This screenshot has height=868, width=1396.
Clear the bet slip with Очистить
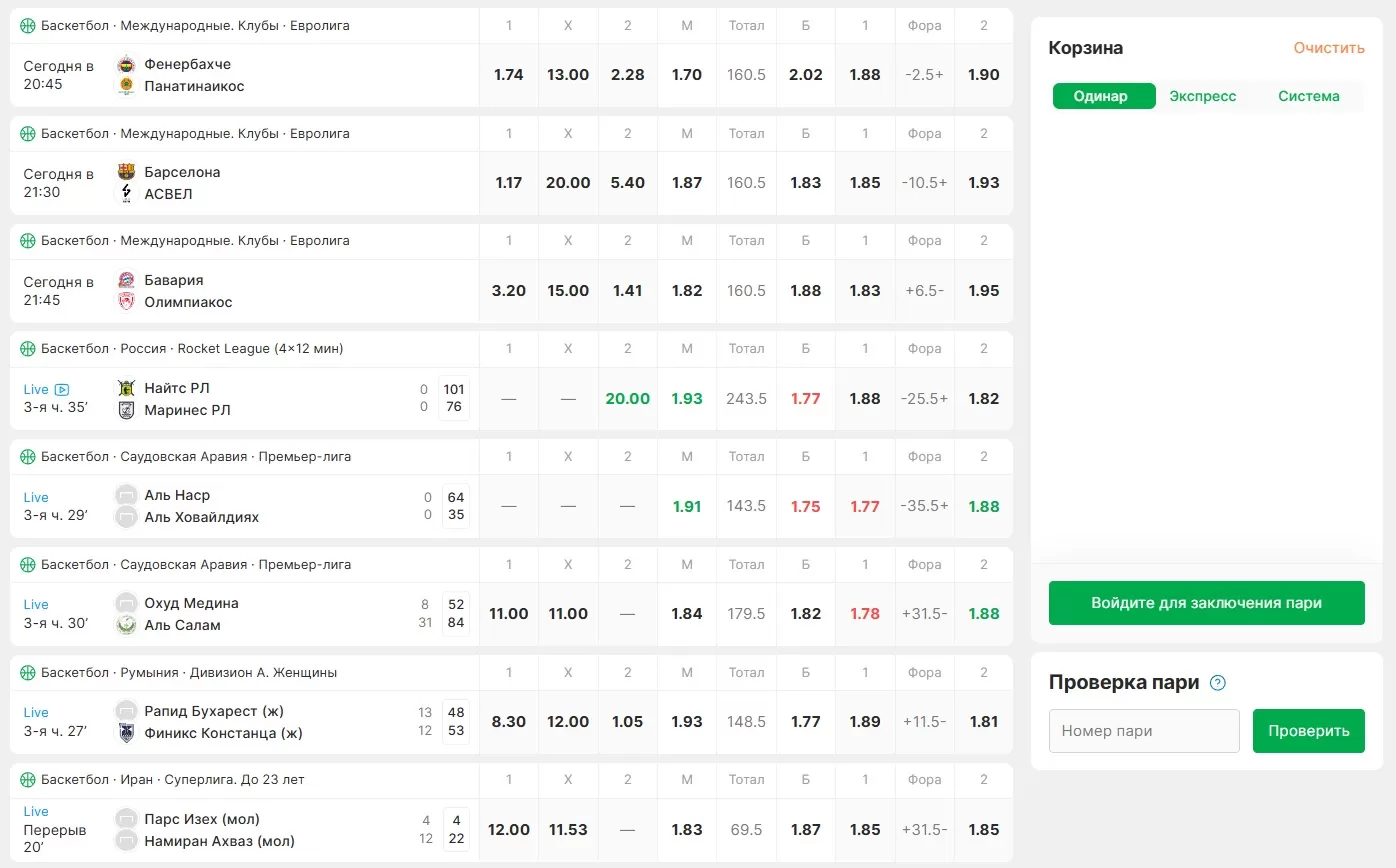tap(1328, 48)
